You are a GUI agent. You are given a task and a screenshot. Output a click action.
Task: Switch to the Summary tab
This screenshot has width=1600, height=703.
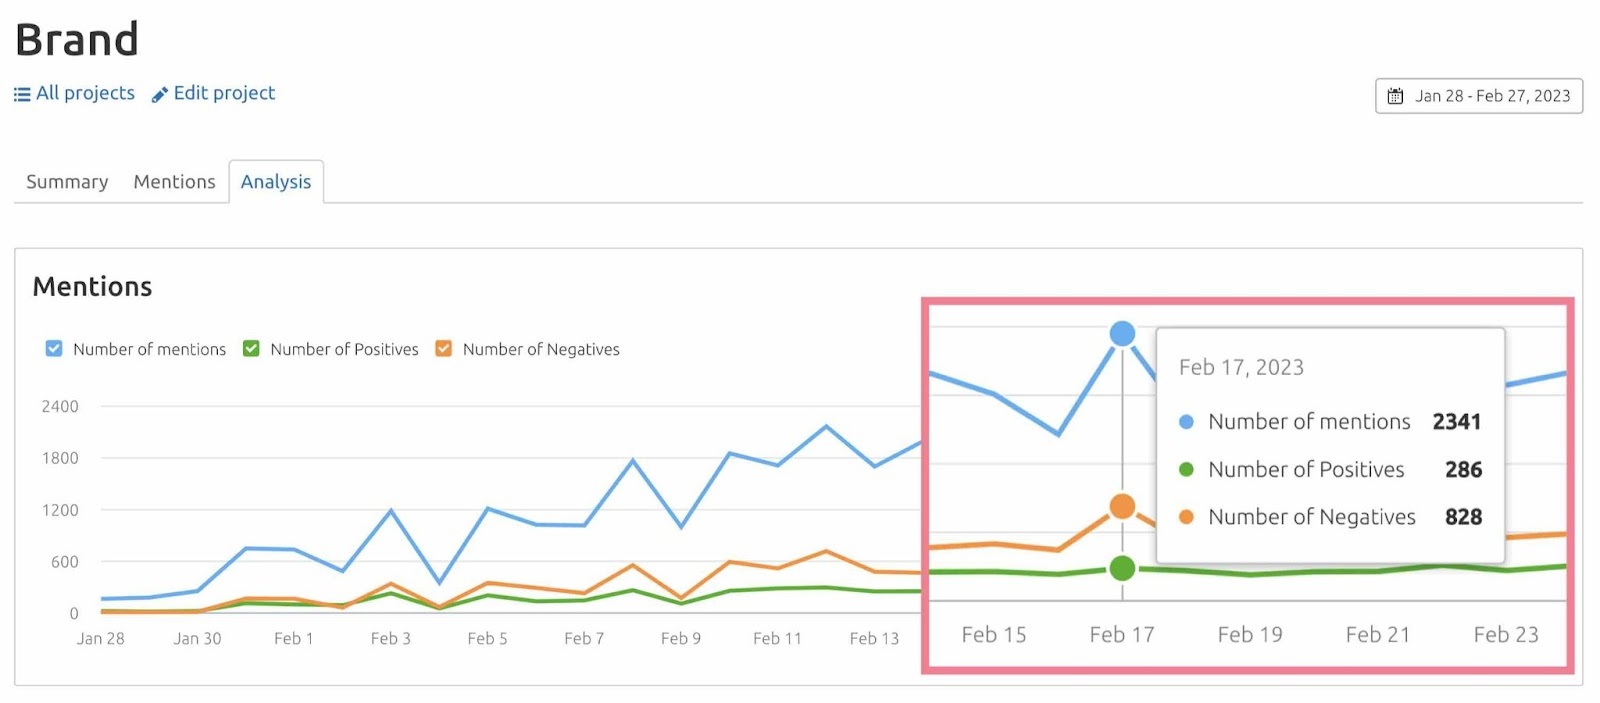click(x=66, y=181)
